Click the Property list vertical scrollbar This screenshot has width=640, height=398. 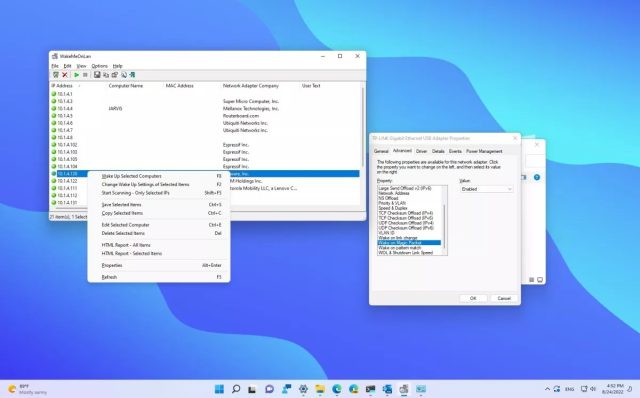pyautogui.click(x=444, y=220)
